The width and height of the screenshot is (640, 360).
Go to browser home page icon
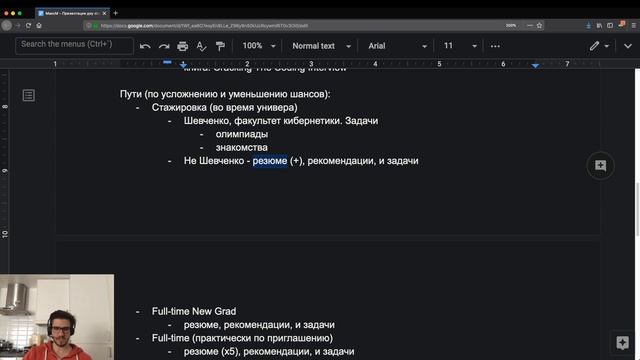(x=39, y=25)
